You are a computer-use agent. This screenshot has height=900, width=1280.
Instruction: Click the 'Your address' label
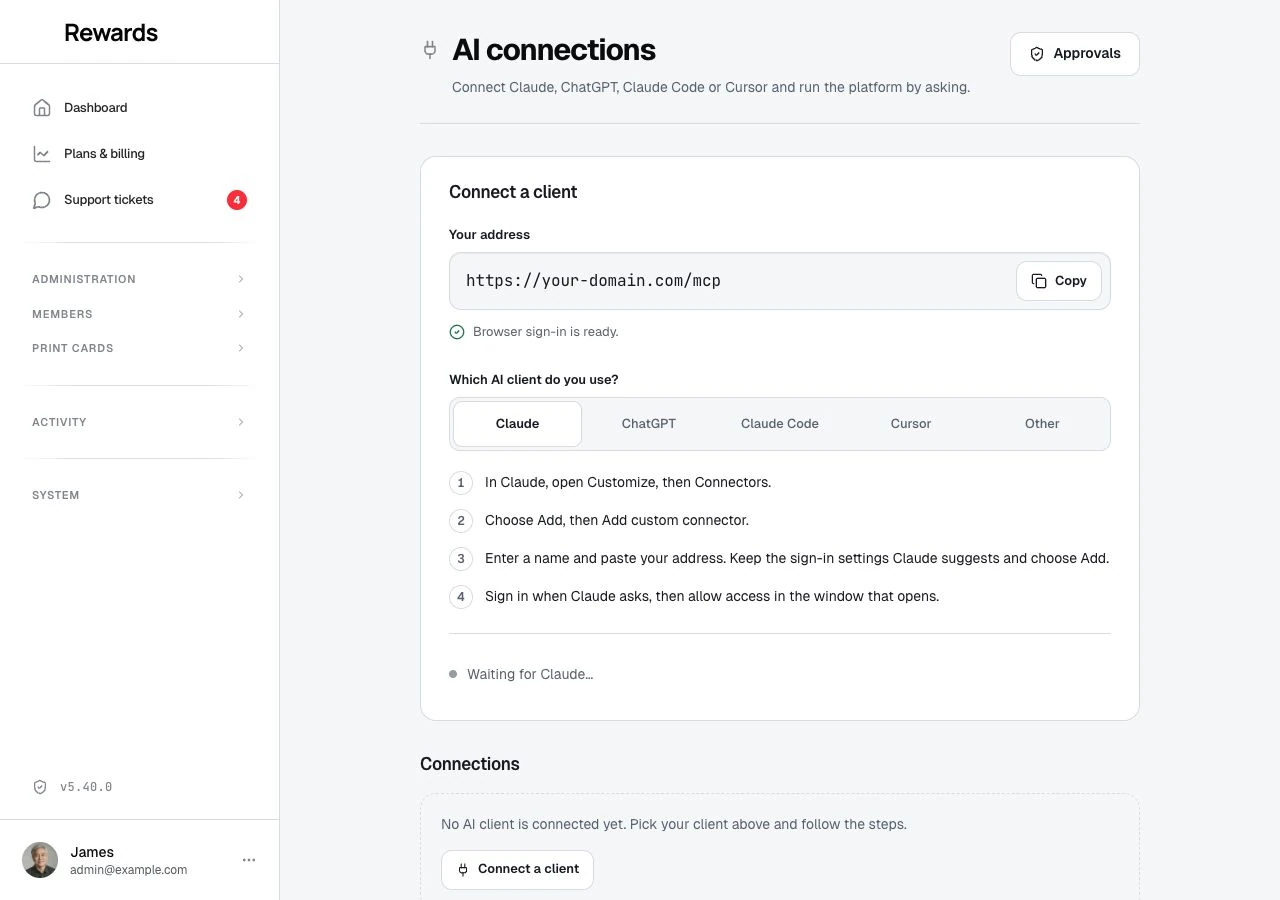click(x=490, y=235)
